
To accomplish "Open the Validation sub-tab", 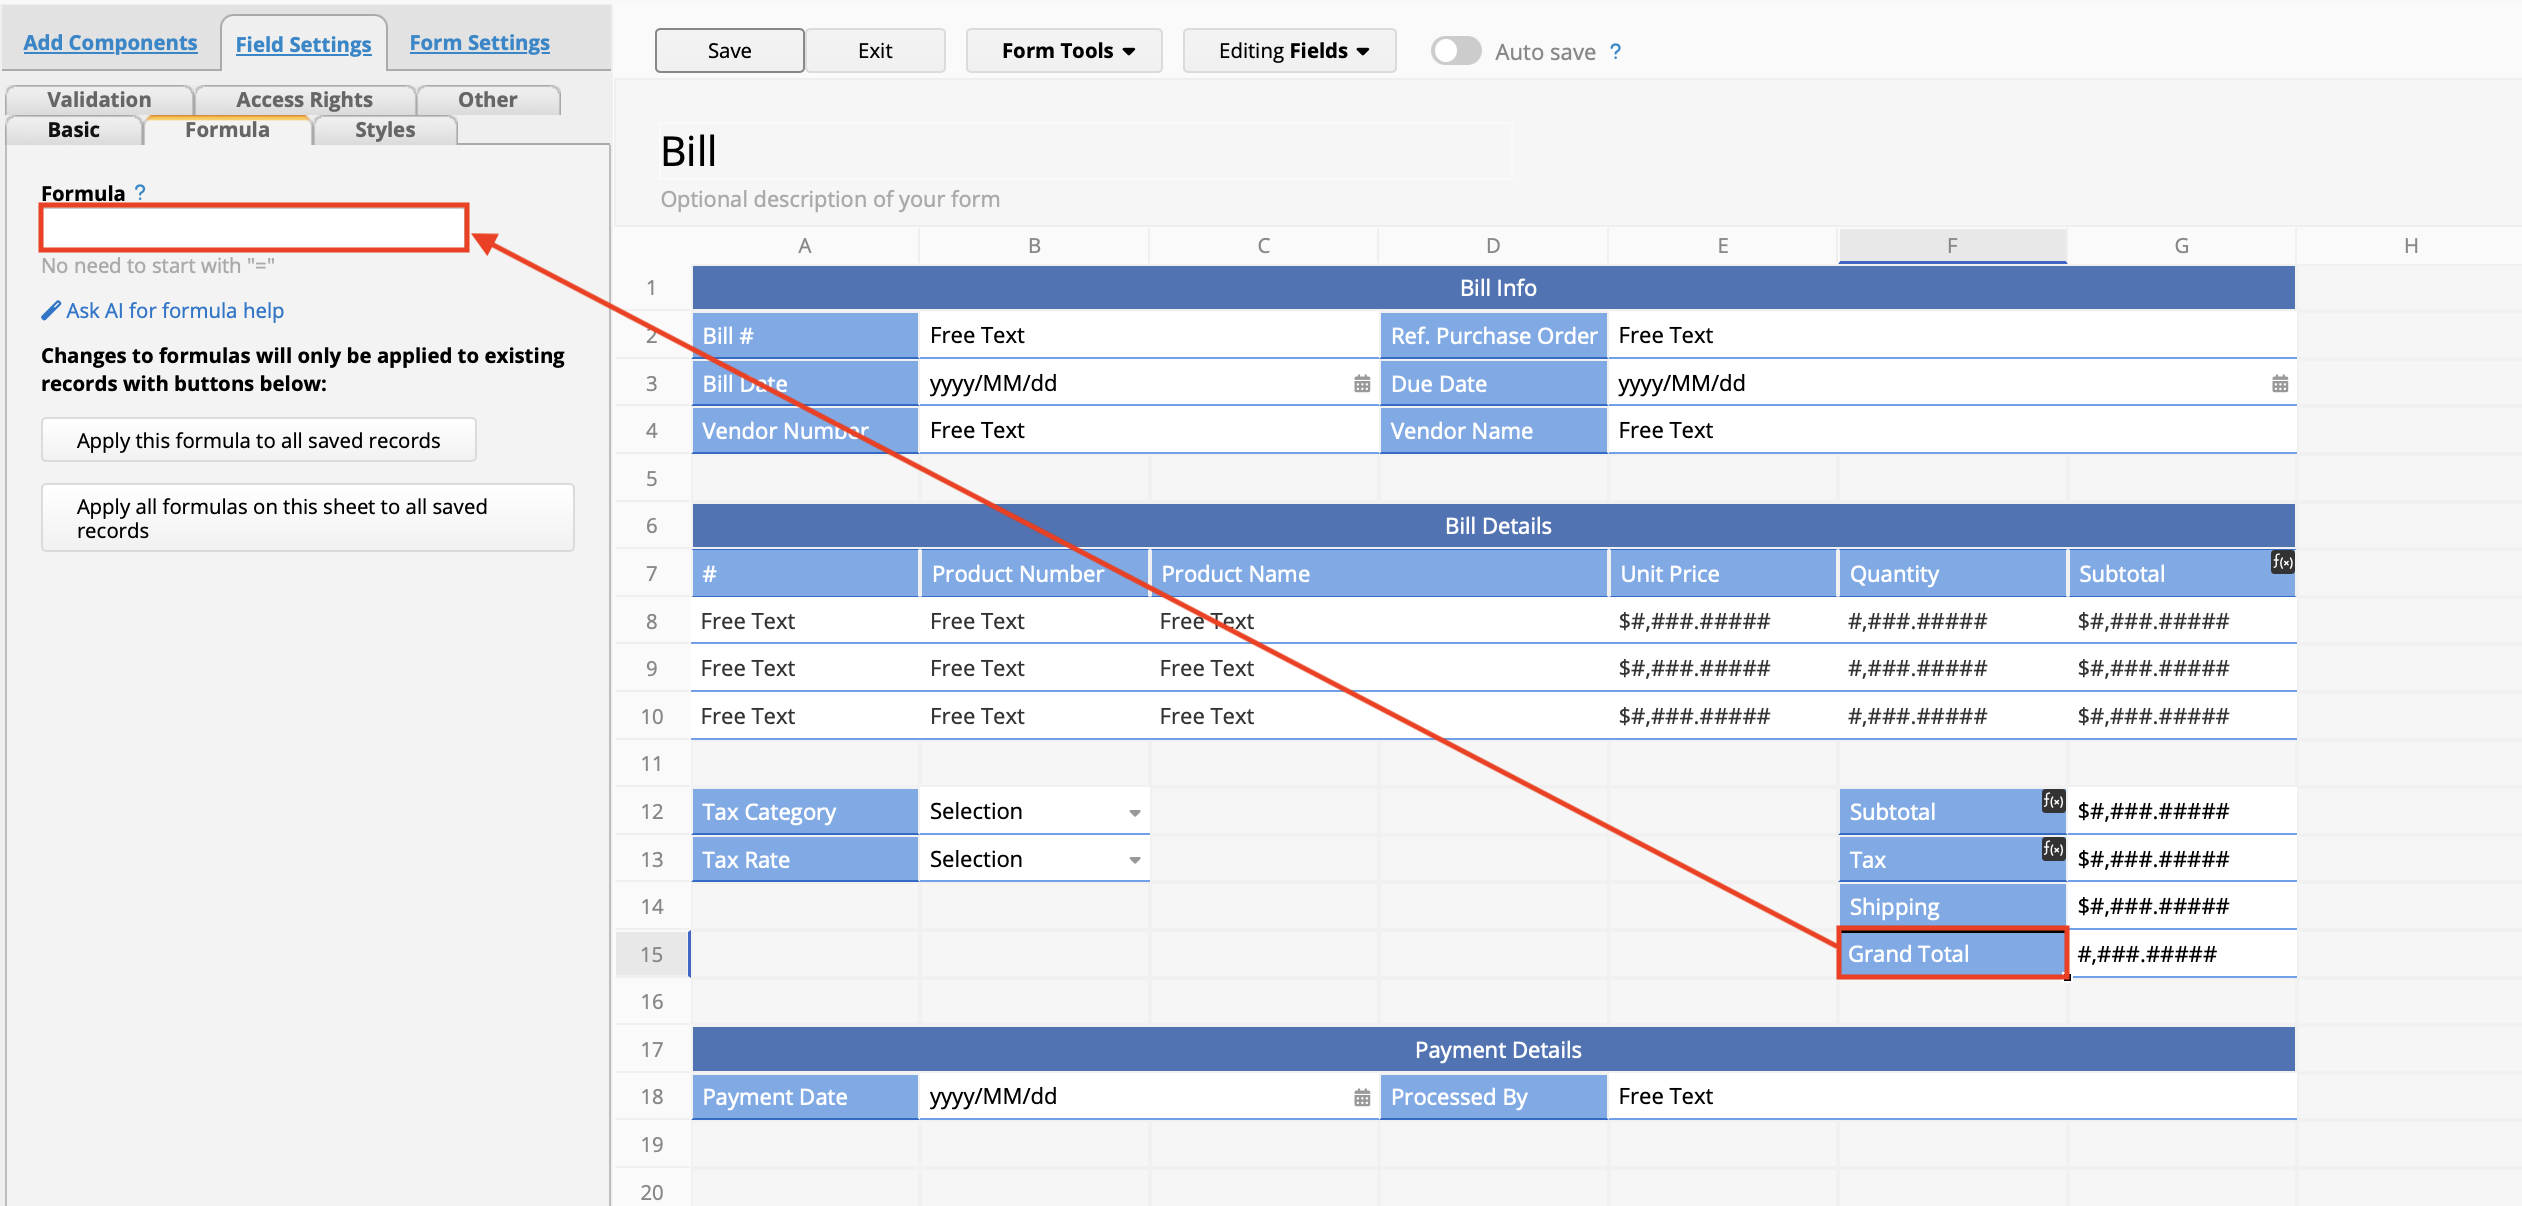I will (99, 99).
